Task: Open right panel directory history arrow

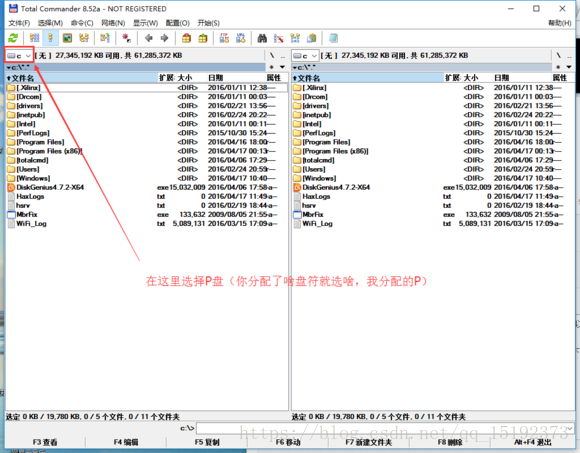Action: coord(569,67)
